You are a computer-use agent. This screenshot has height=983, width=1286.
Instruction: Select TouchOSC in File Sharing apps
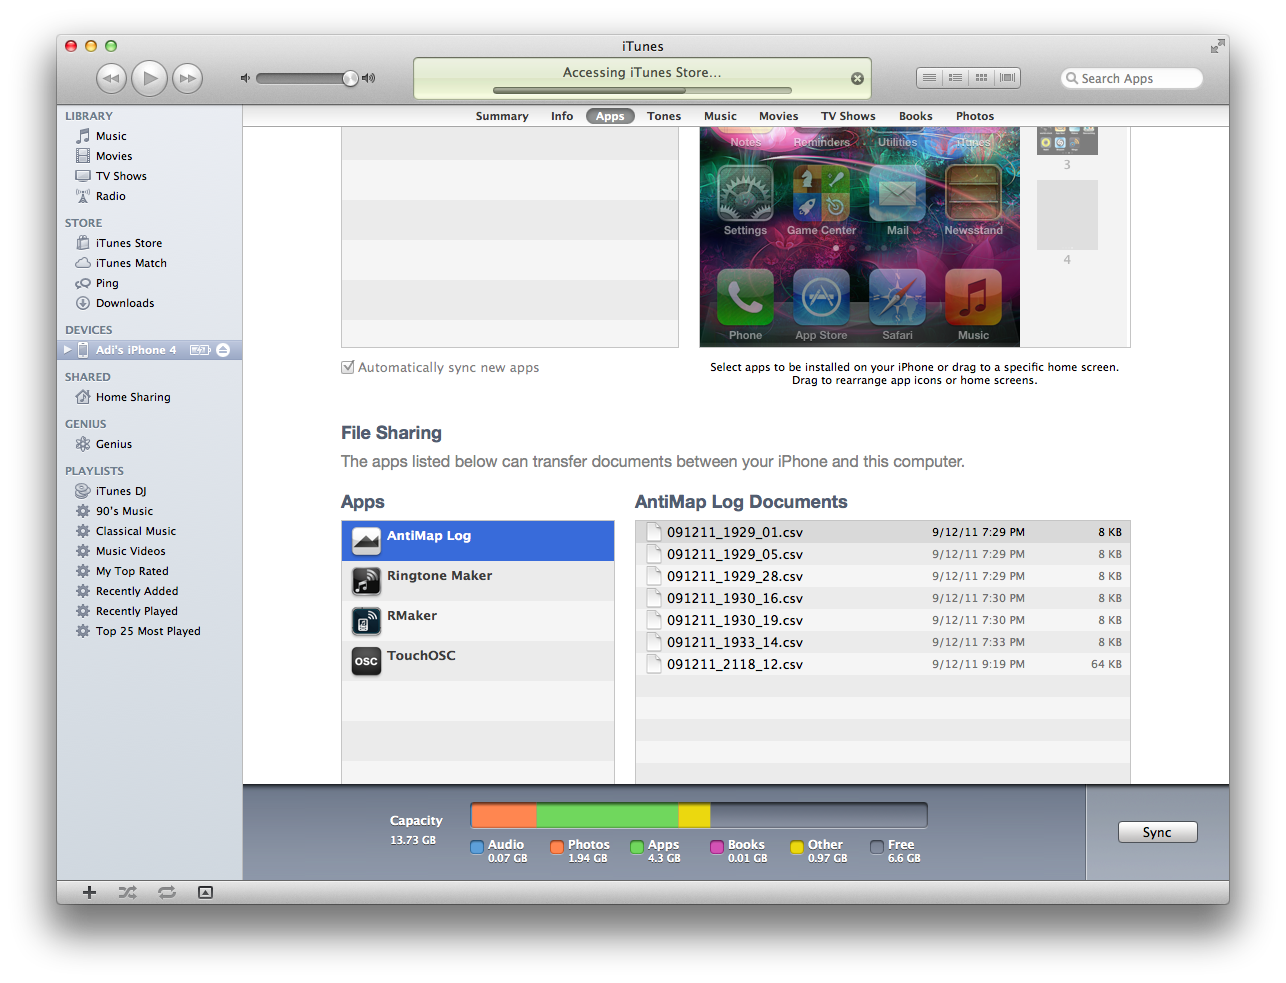pyautogui.click(x=478, y=661)
